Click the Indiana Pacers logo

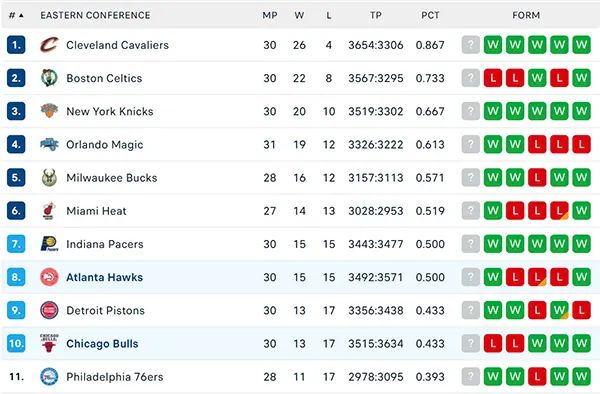tap(49, 244)
